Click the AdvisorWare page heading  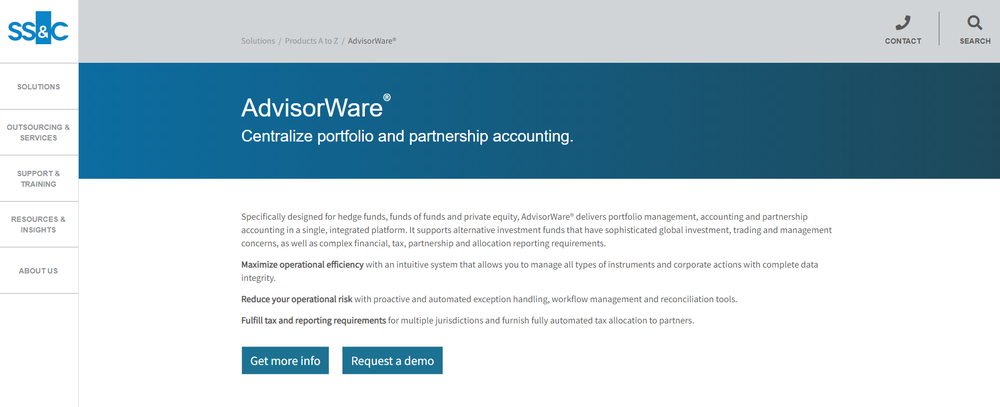316,107
